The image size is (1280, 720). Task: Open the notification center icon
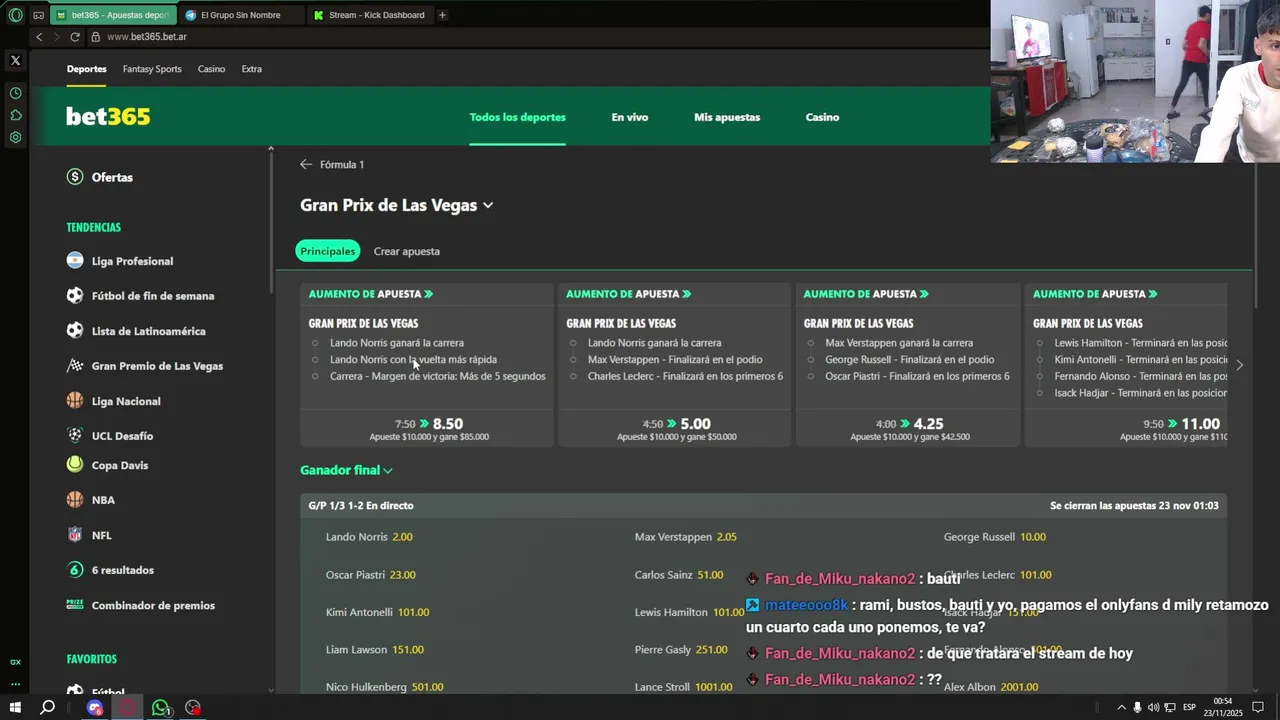1259,708
